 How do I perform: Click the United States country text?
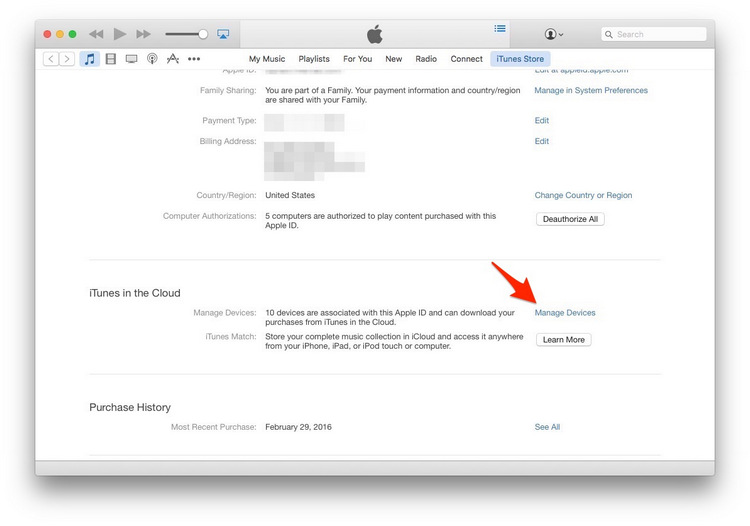pyautogui.click(x=290, y=195)
